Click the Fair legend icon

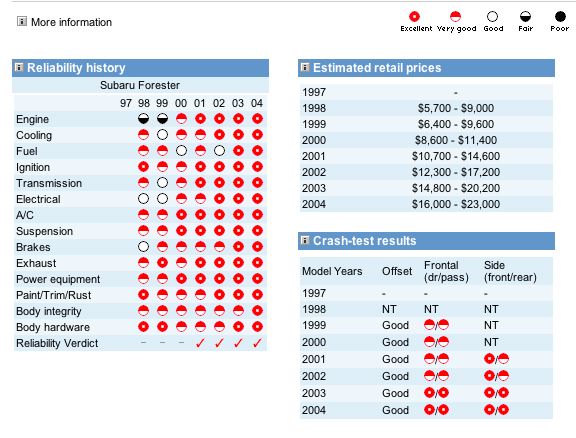[x=525, y=17]
